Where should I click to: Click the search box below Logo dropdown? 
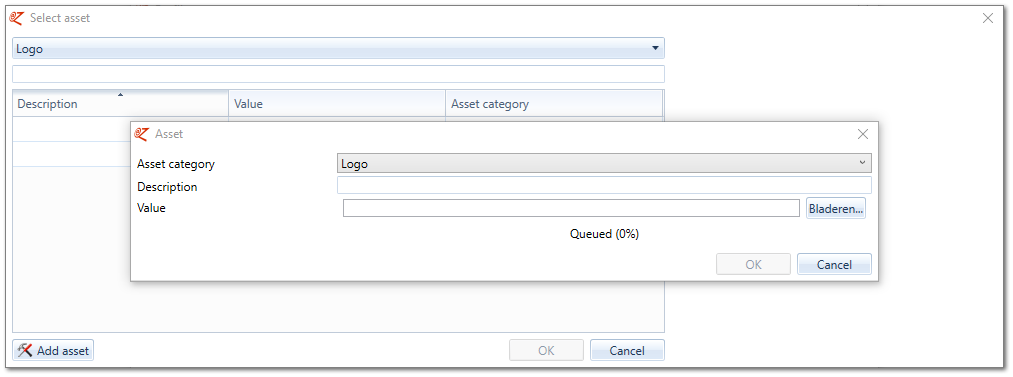click(339, 74)
